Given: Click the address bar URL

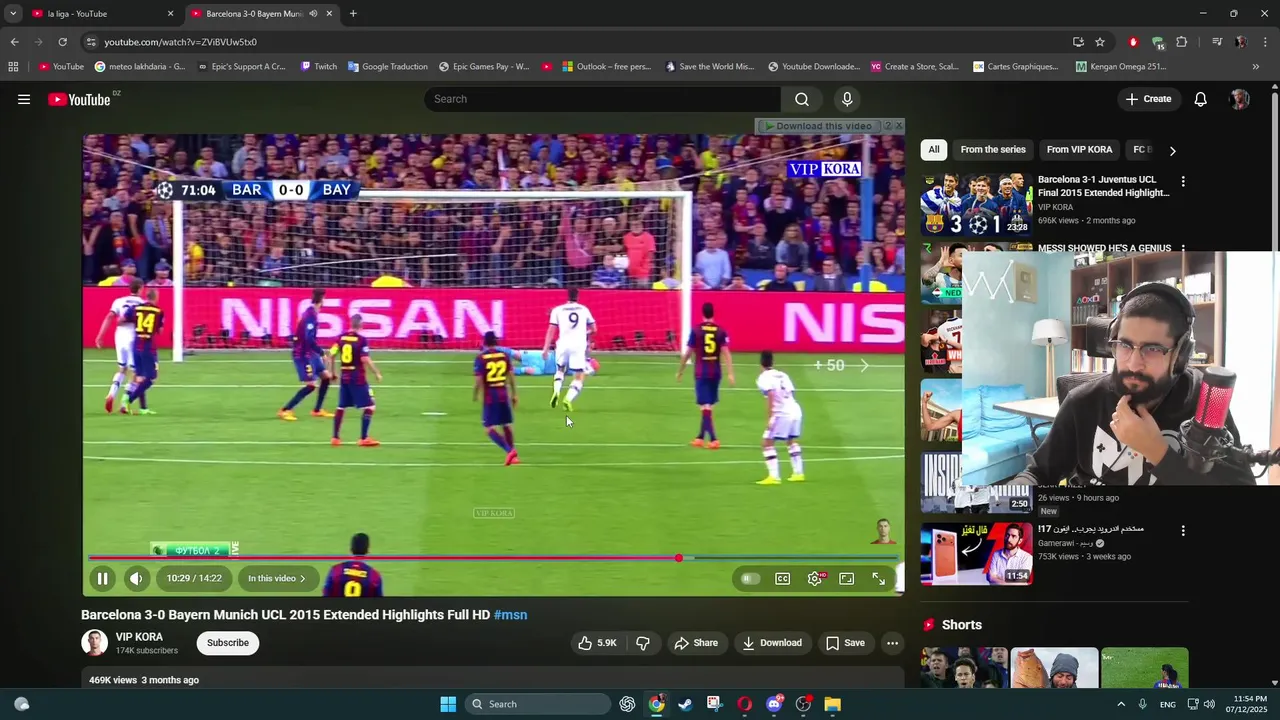Looking at the screenshot, I should click(181, 42).
